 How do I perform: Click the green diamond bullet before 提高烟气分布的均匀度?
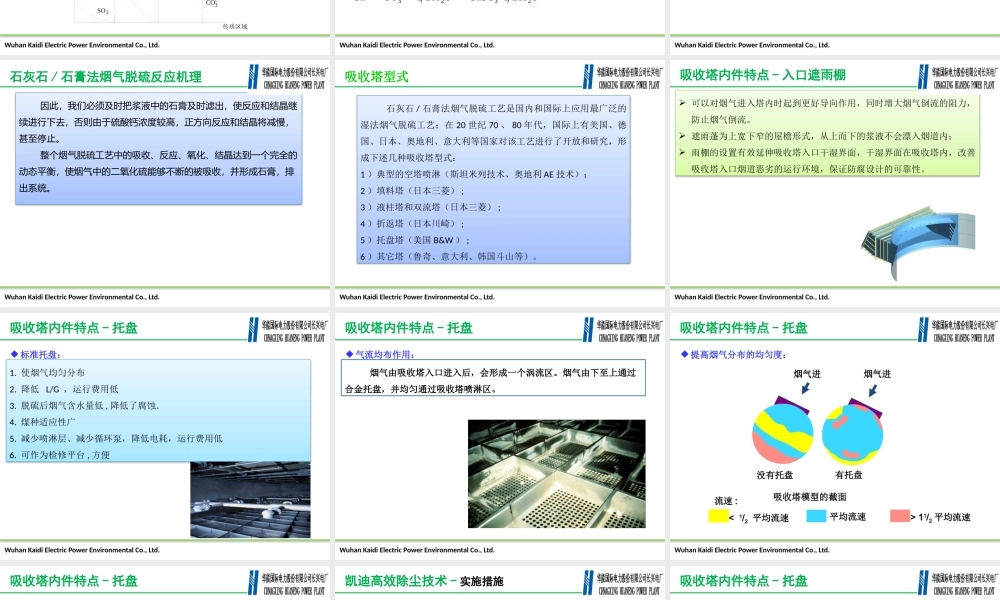pos(682,351)
